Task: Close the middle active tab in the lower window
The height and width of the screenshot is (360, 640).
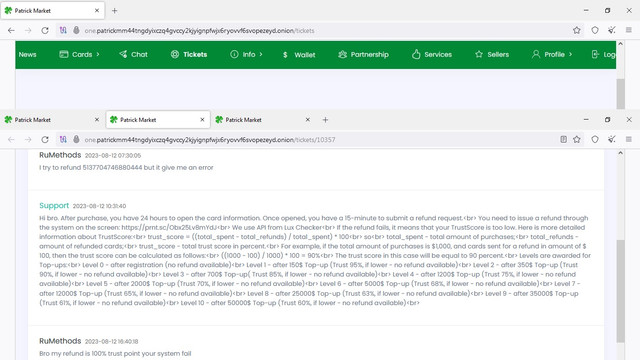Action: tap(202, 120)
